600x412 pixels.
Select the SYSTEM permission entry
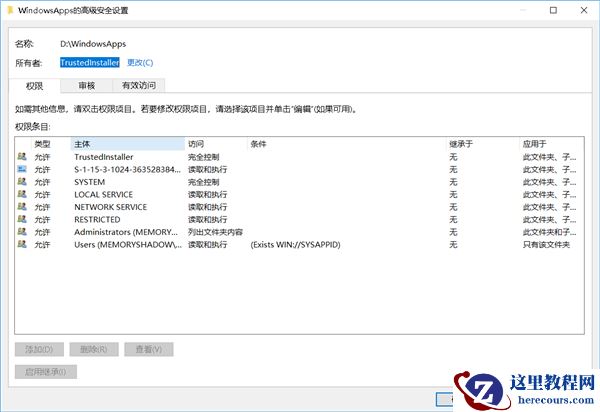click(x=299, y=182)
